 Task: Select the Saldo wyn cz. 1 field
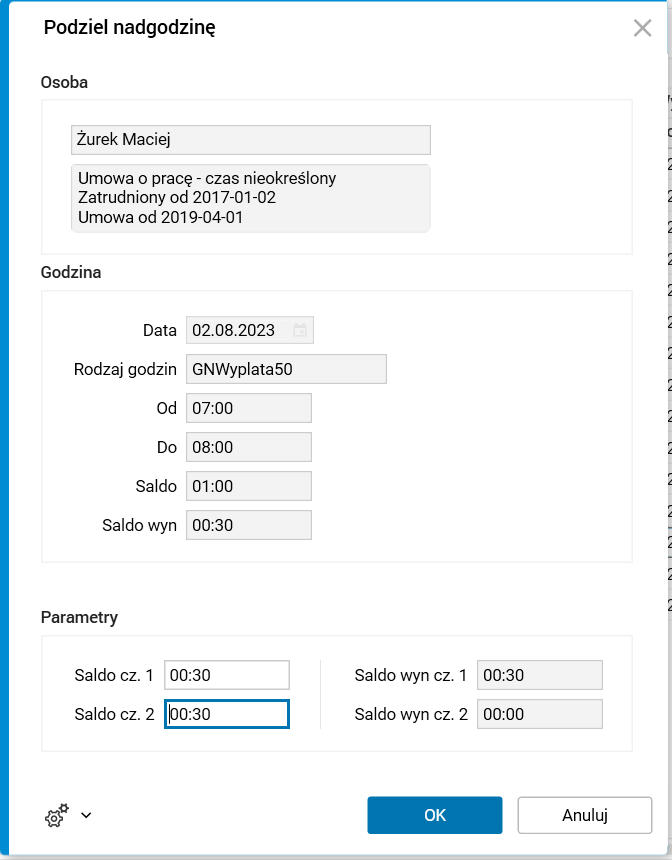[540, 675]
